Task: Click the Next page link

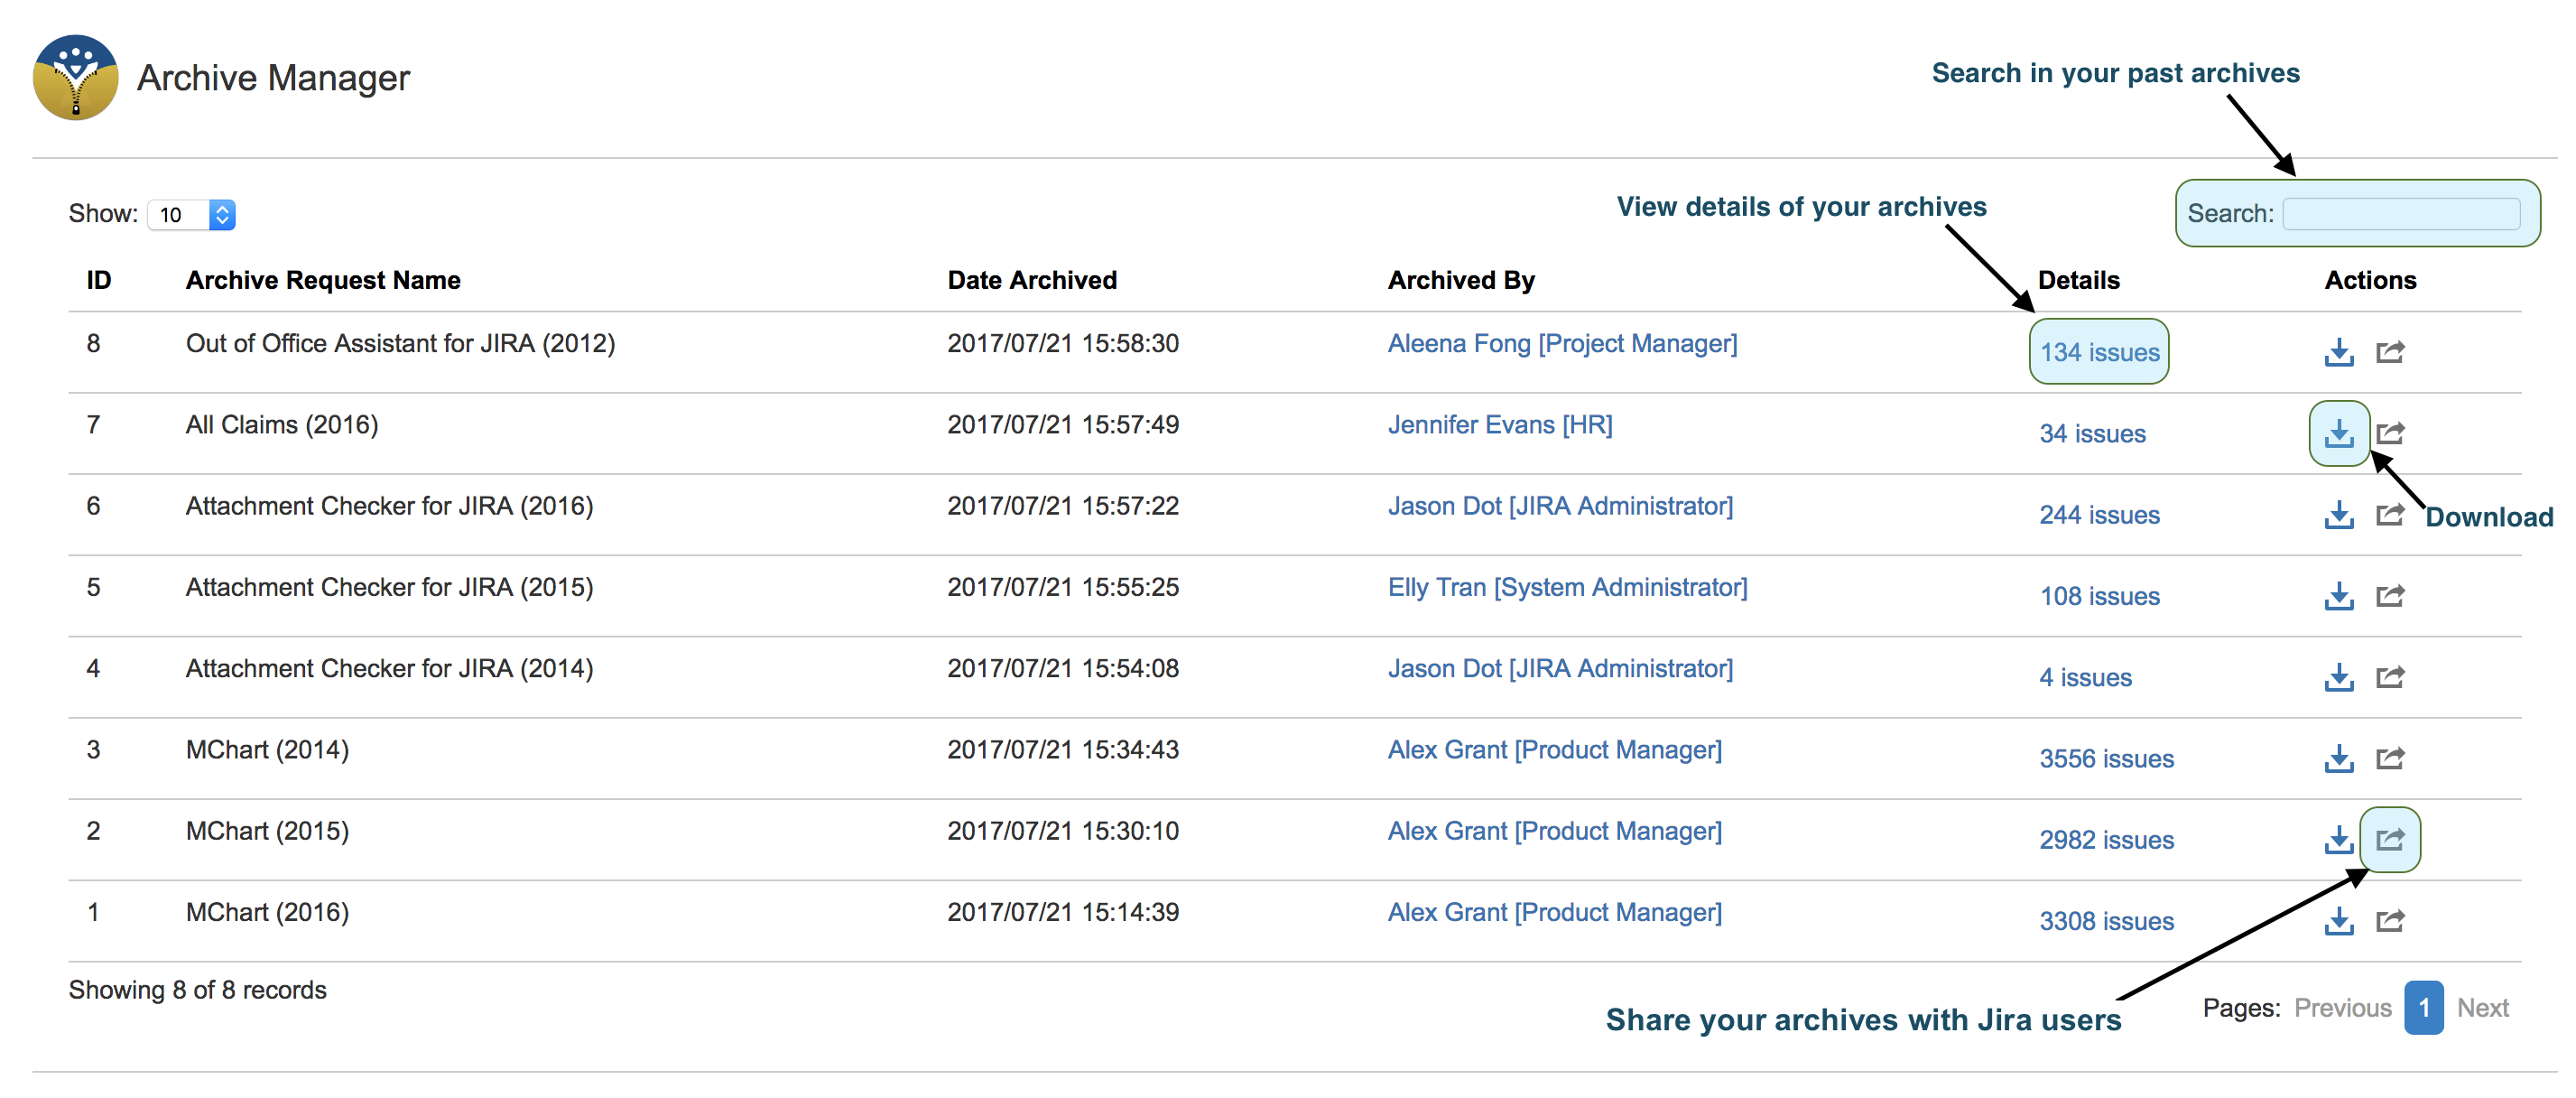Action: [x=2482, y=1008]
